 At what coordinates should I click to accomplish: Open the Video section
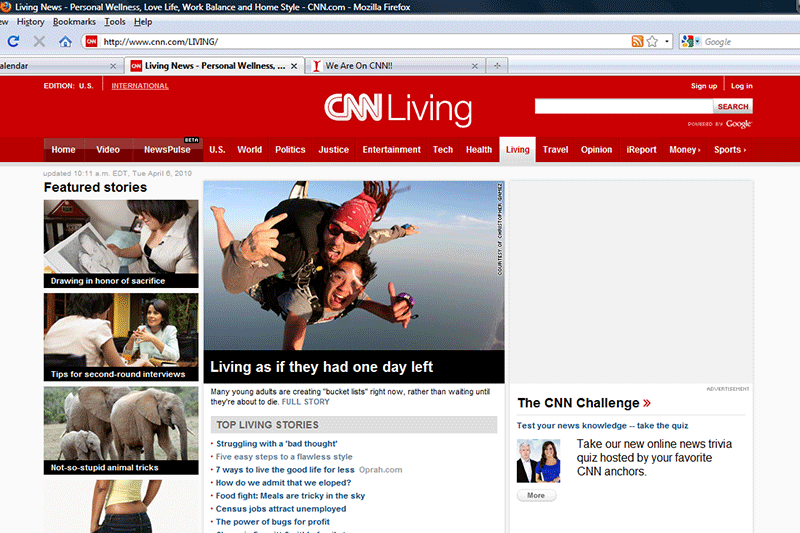[108, 149]
